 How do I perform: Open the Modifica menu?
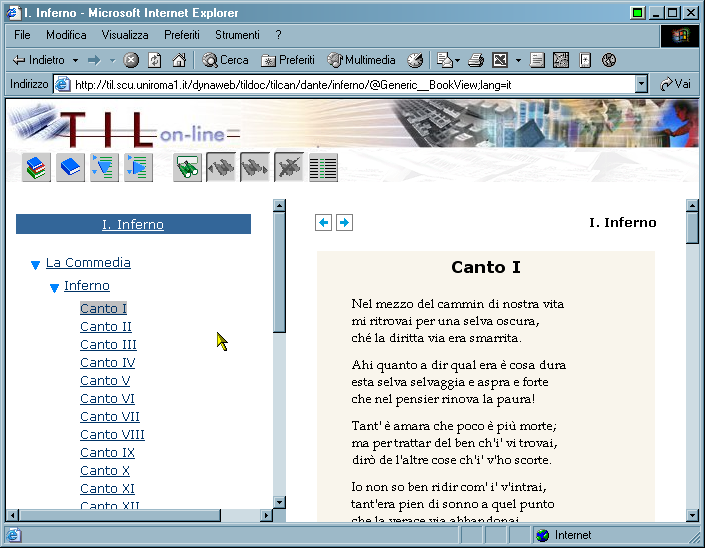pyautogui.click(x=66, y=35)
